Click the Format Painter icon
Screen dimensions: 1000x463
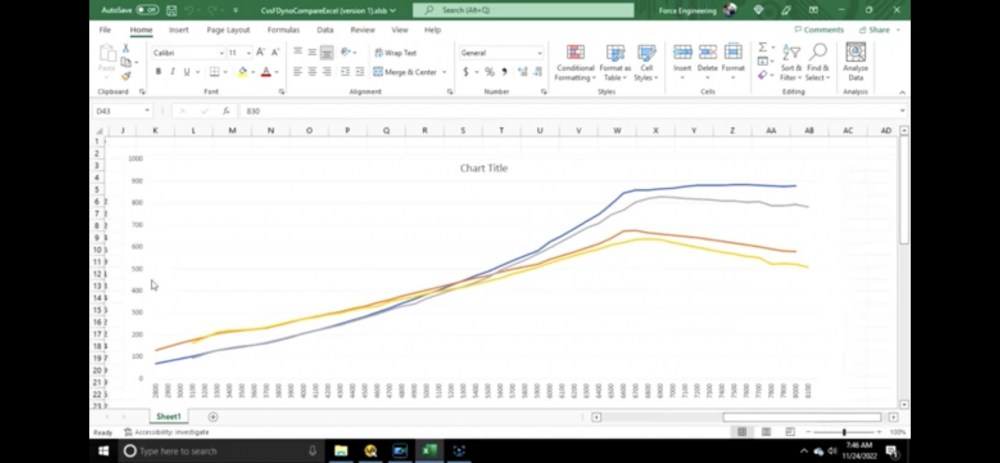(x=126, y=76)
